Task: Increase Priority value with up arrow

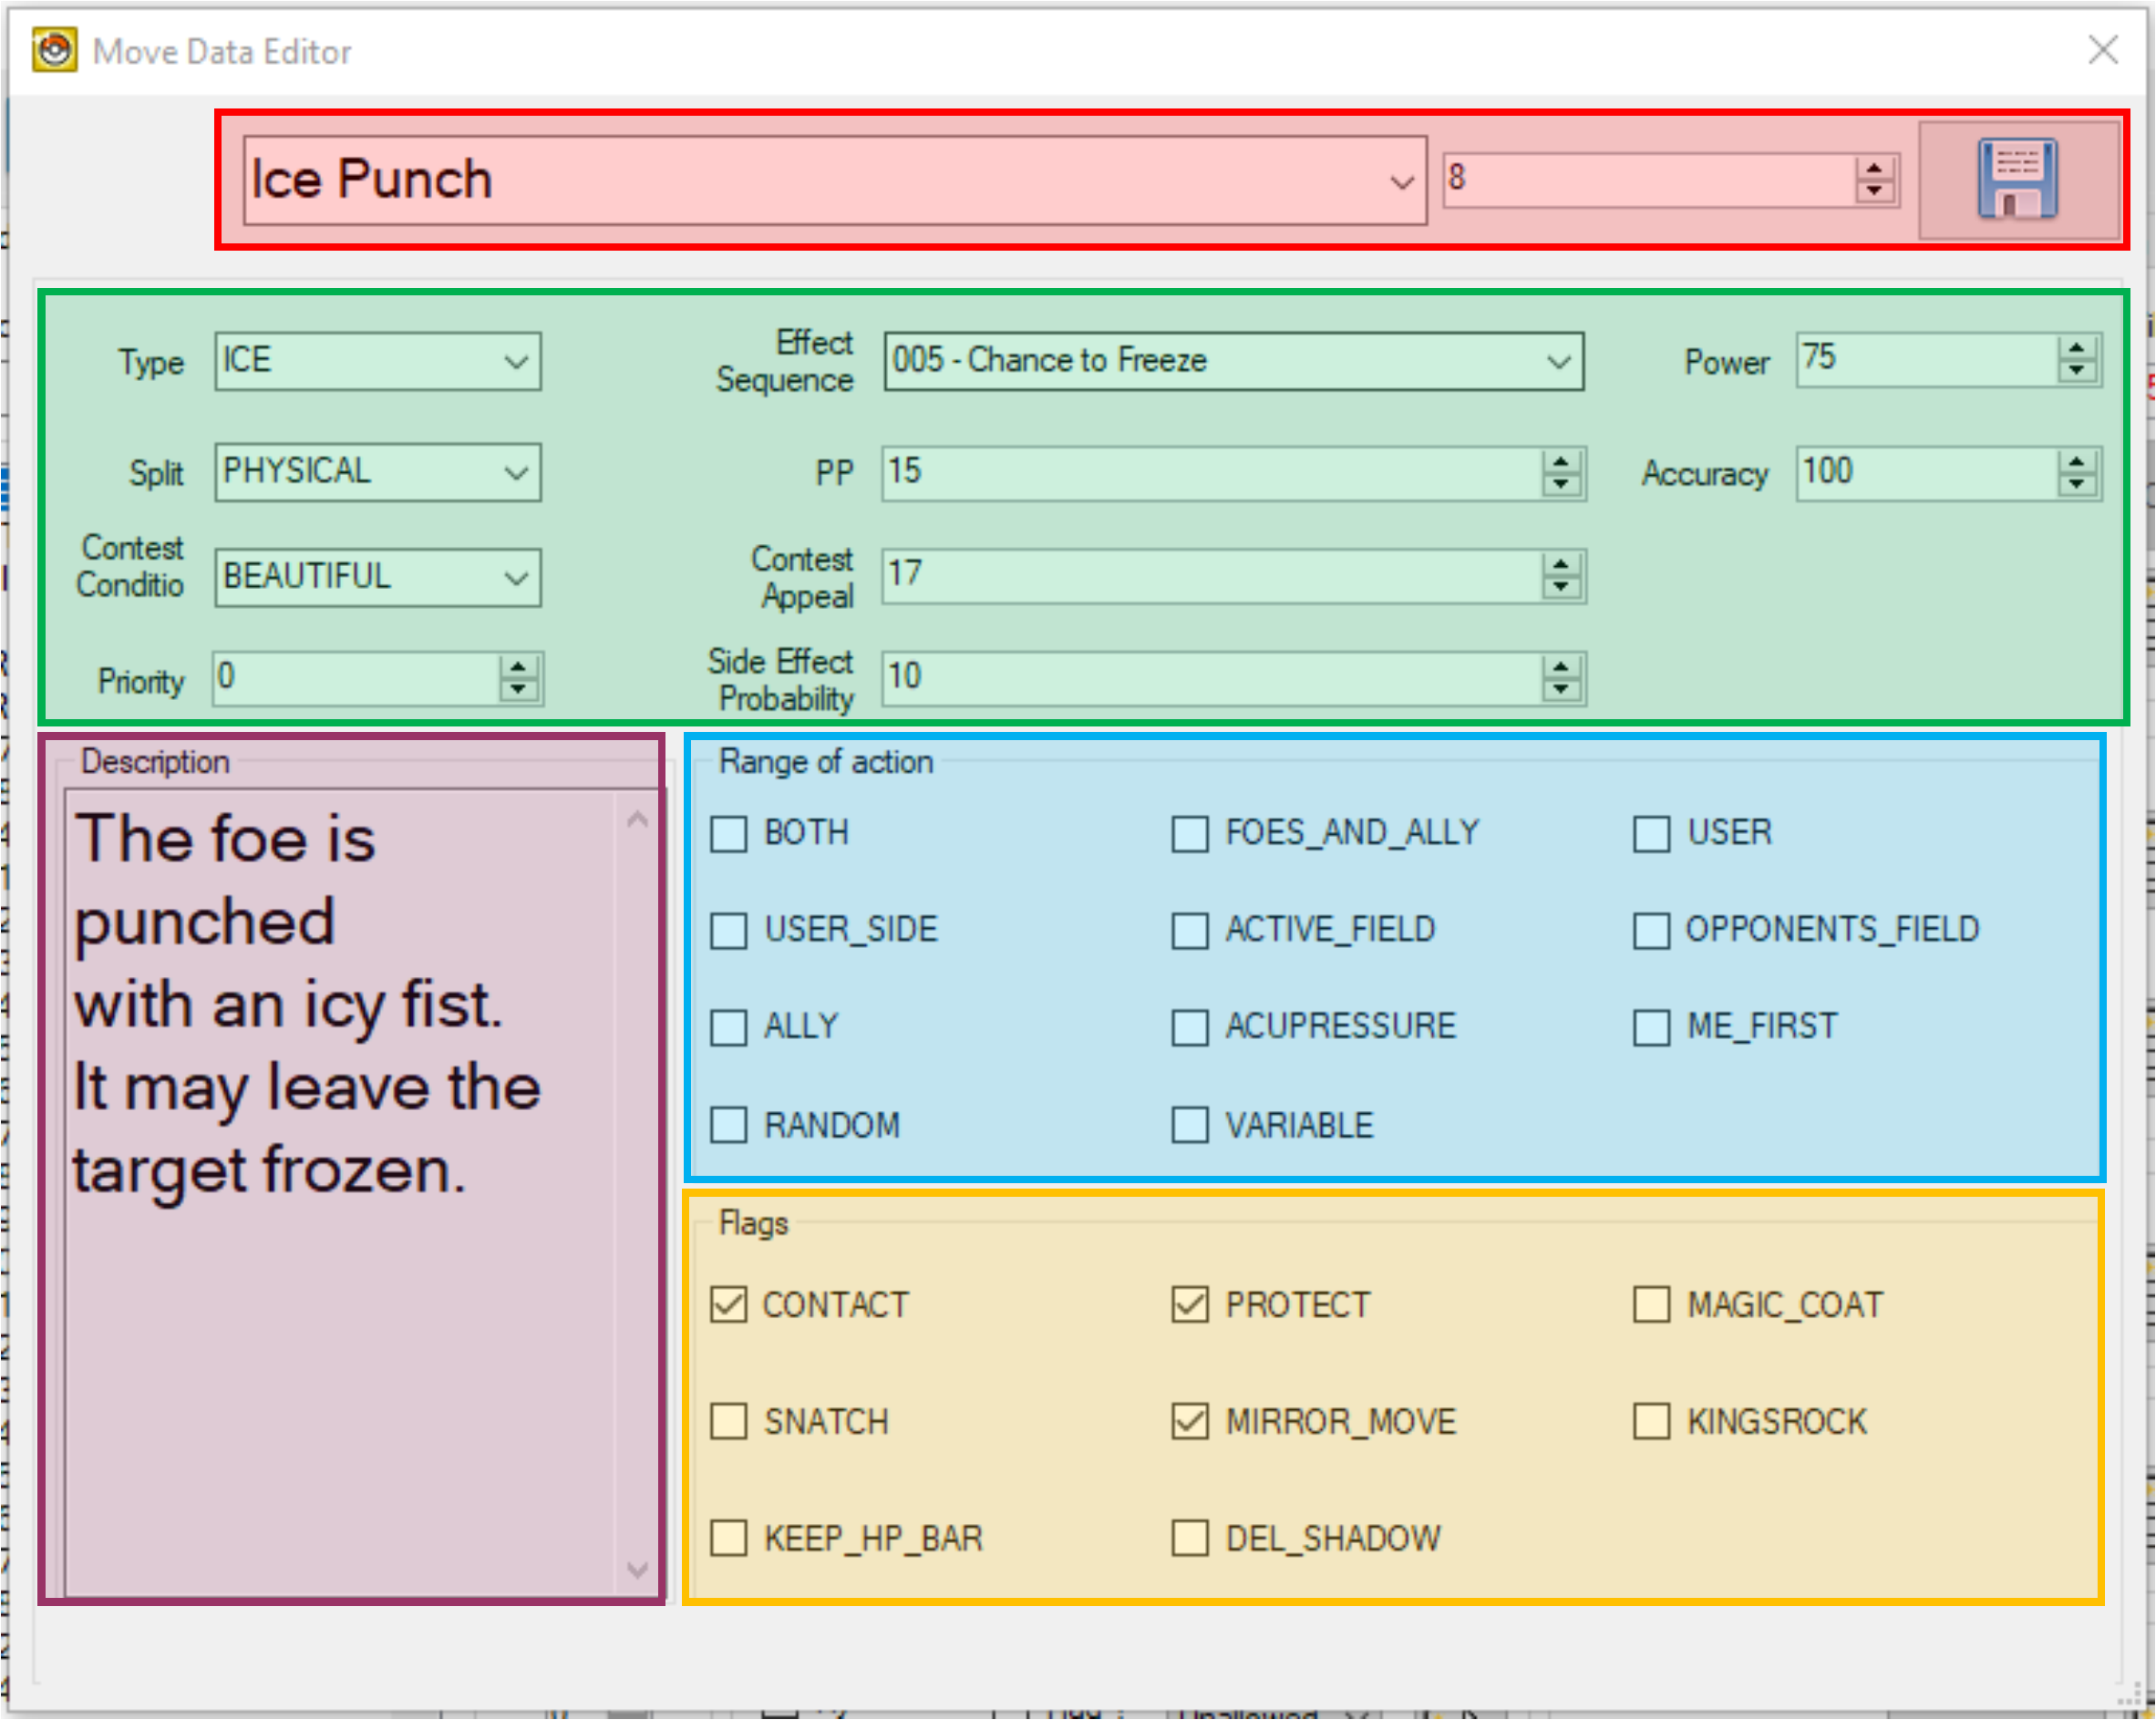Action: [x=517, y=668]
